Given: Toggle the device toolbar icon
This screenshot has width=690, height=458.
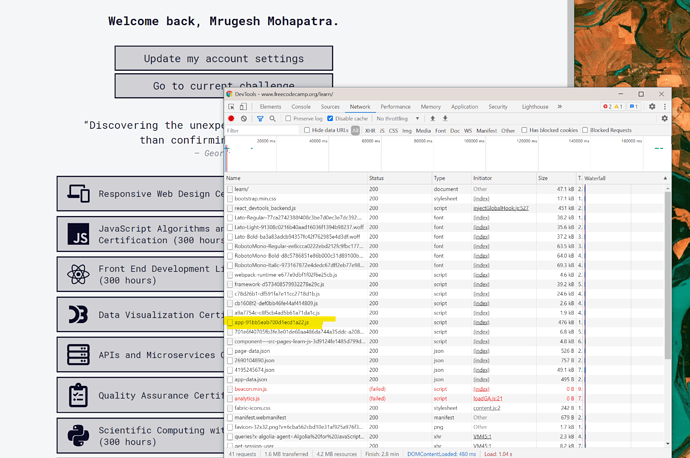Looking at the screenshot, I should tap(243, 107).
